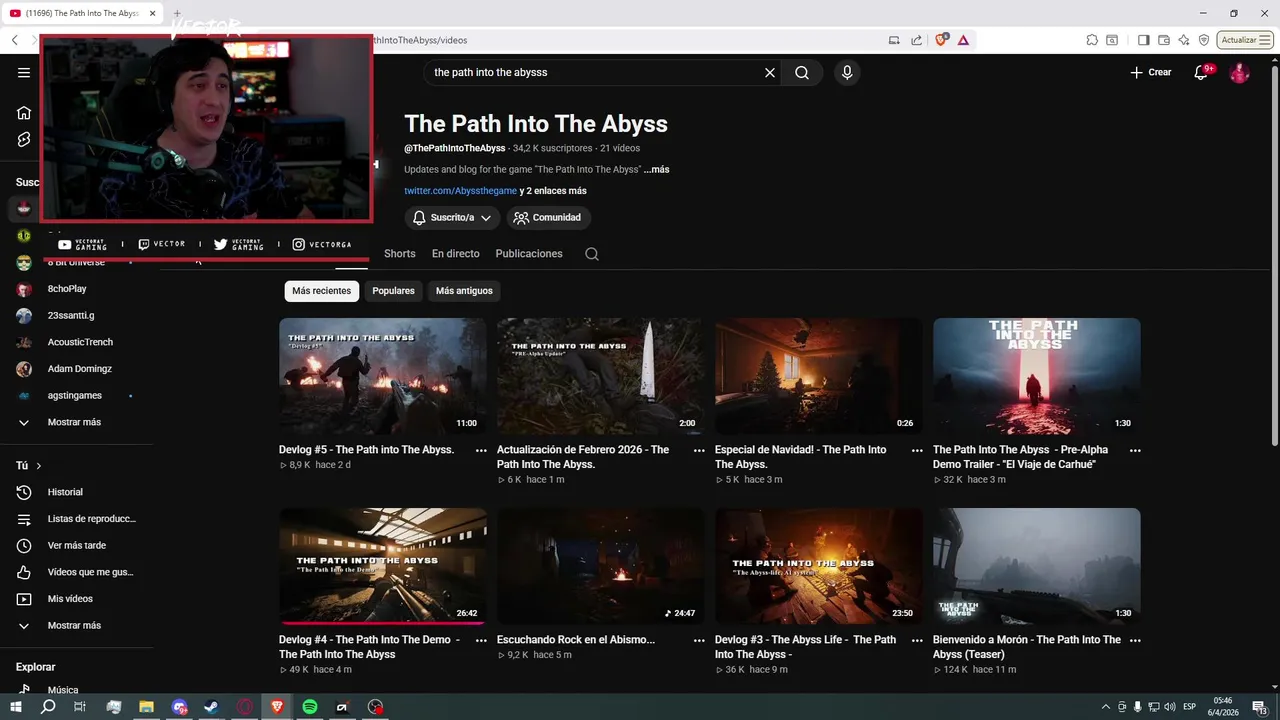Open the Crear create button
1280x720 pixels.
1150,72
